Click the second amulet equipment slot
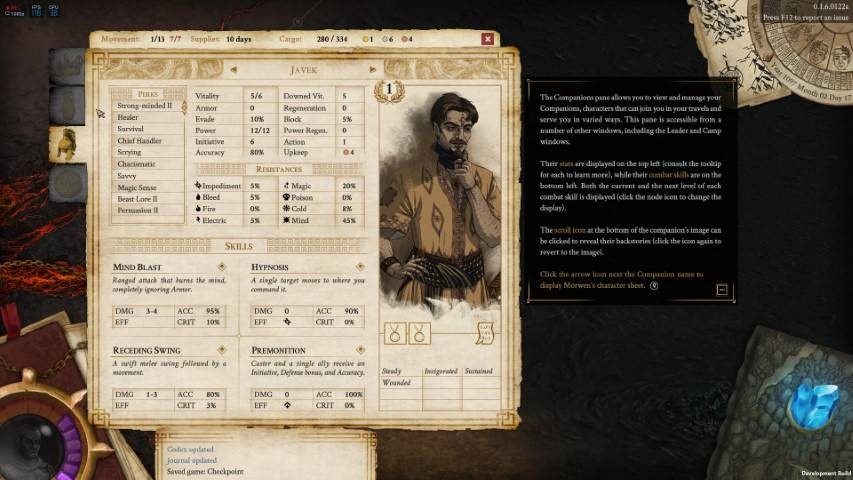 click(418, 331)
